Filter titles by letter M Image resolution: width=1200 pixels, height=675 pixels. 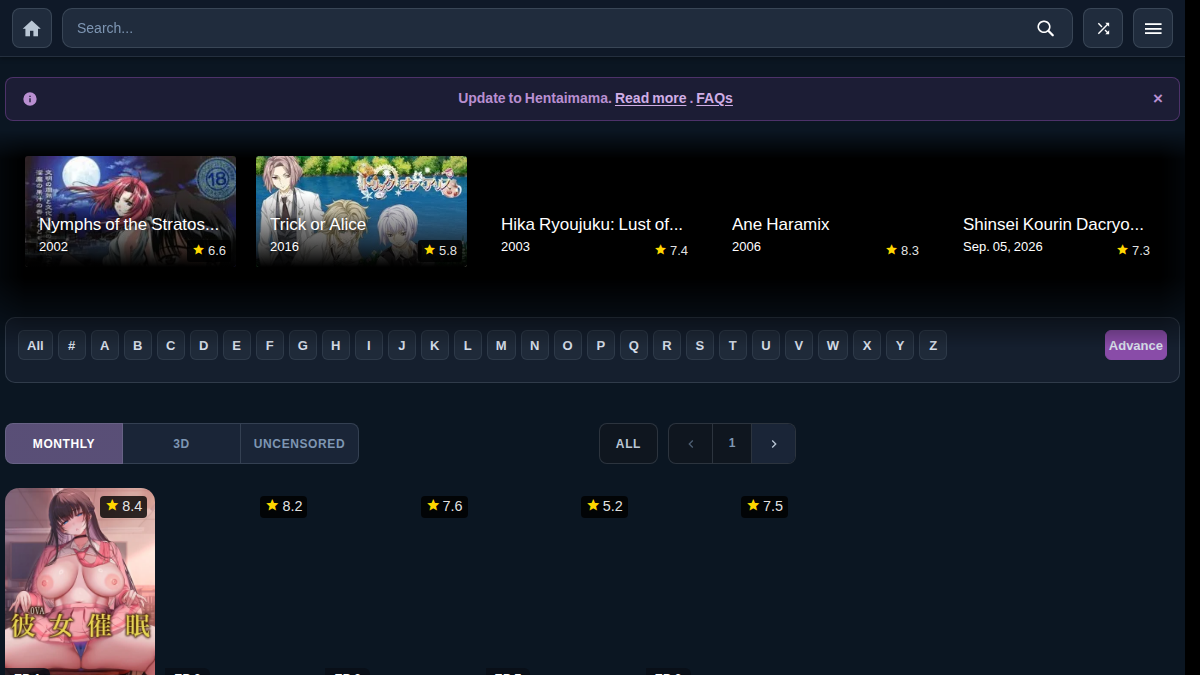coord(501,345)
